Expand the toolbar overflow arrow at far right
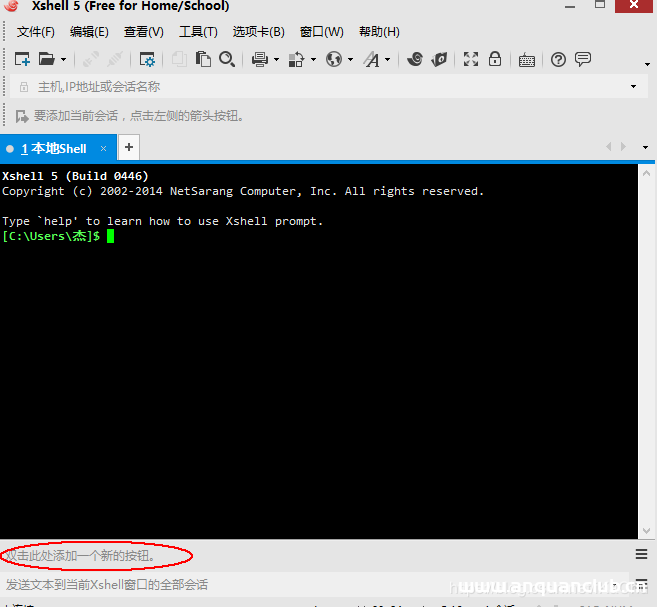Screen dimensions: 657x607 click(647, 64)
